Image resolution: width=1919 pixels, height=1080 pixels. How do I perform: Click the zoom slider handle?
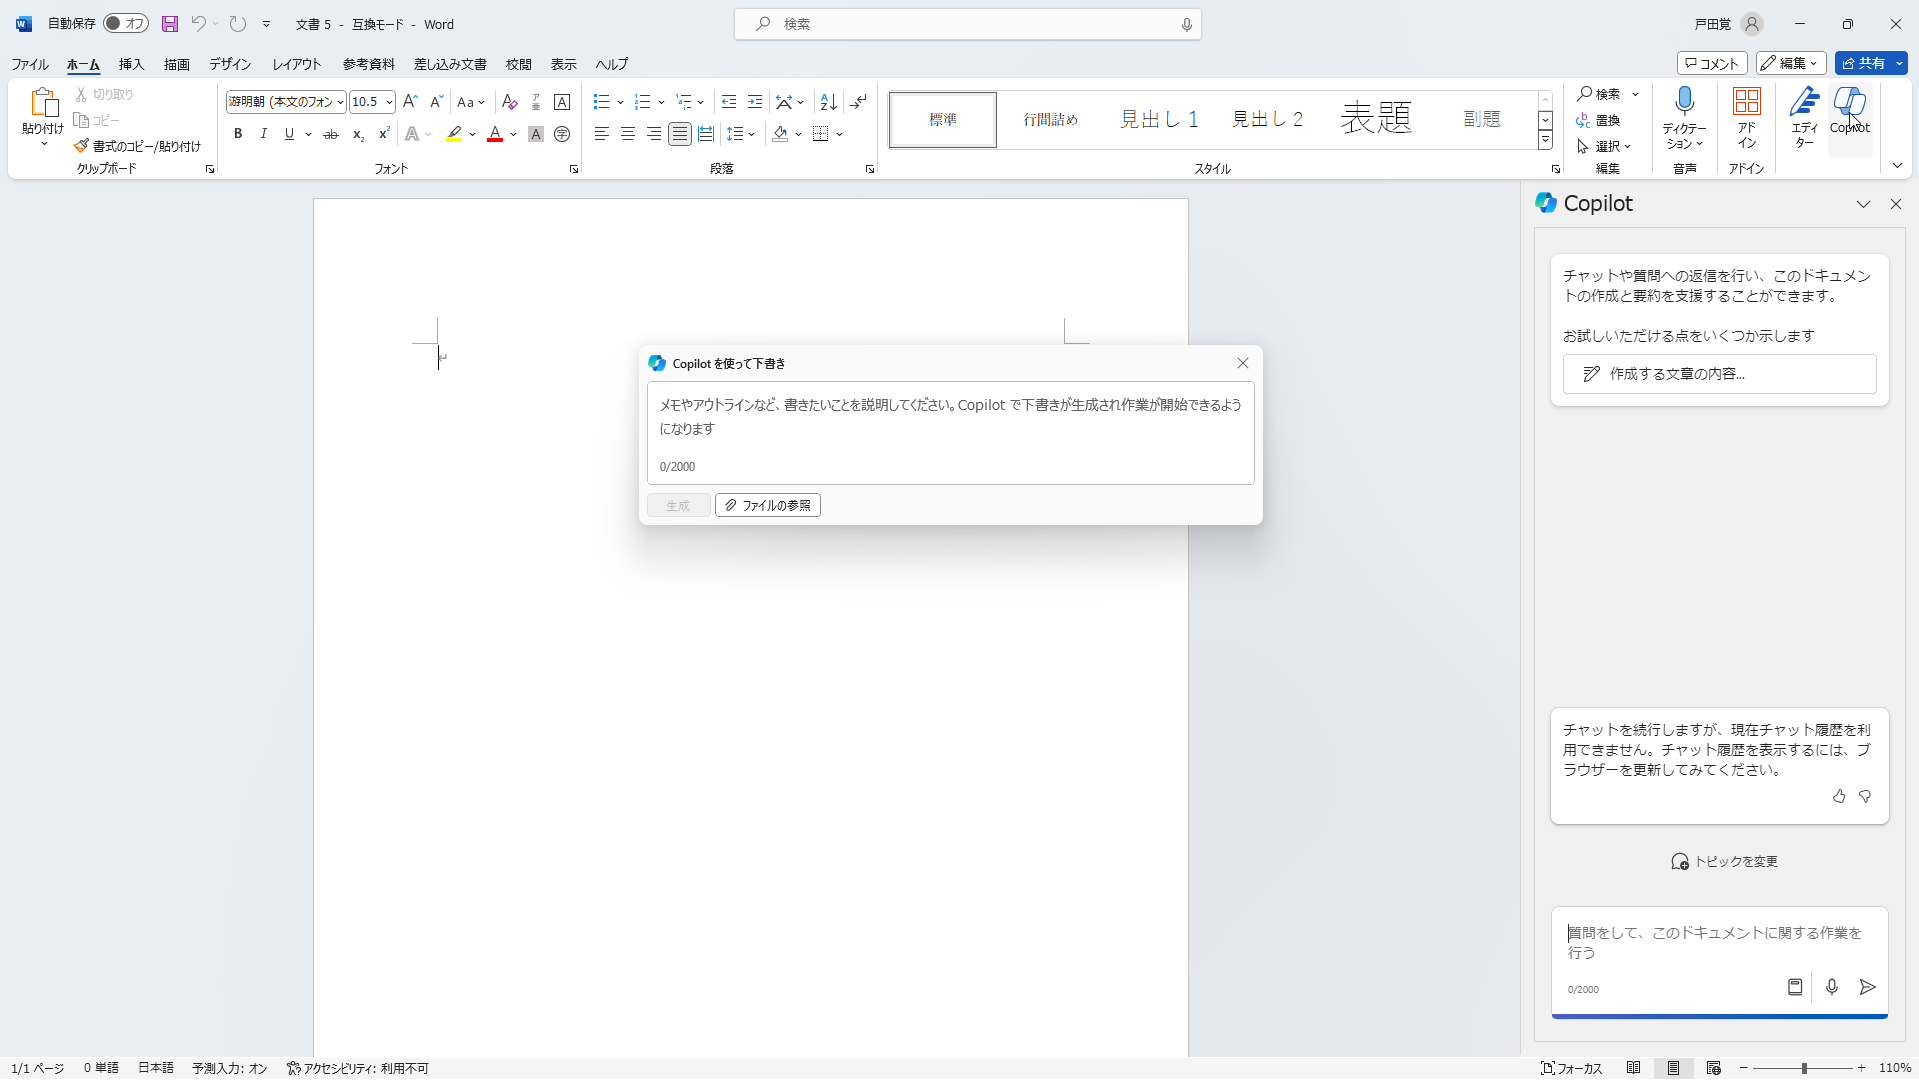click(1804, 1068)
